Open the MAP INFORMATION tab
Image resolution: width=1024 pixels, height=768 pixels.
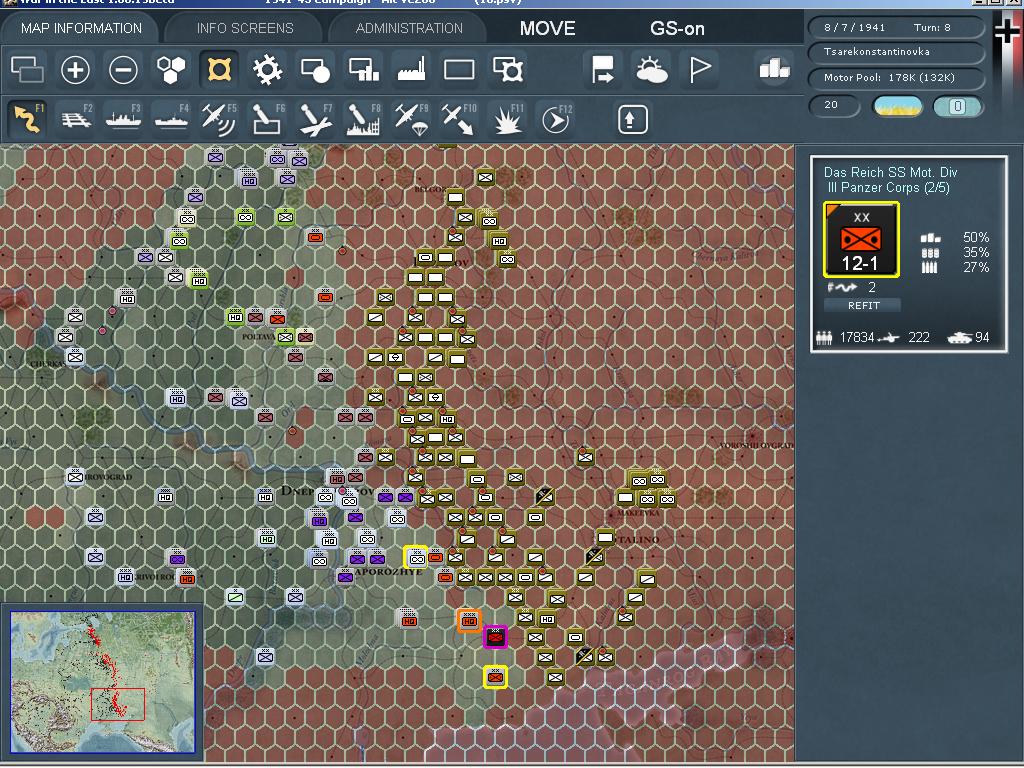tap(81, 28)
